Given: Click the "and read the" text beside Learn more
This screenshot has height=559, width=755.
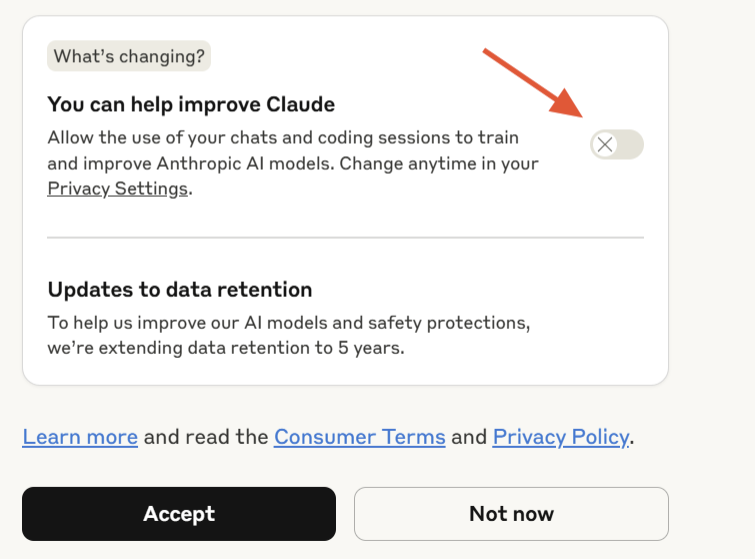Looking at the screenshot, I should (x=206, y=437).
